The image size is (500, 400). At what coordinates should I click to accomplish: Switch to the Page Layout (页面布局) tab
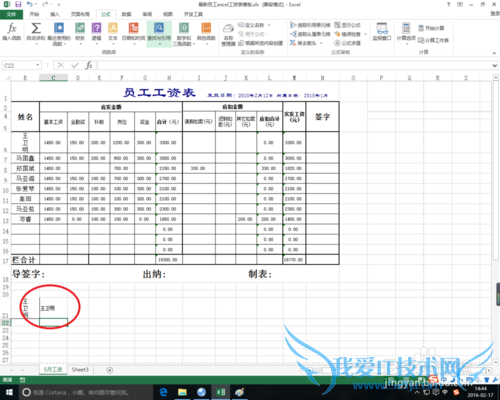point(80,14)
